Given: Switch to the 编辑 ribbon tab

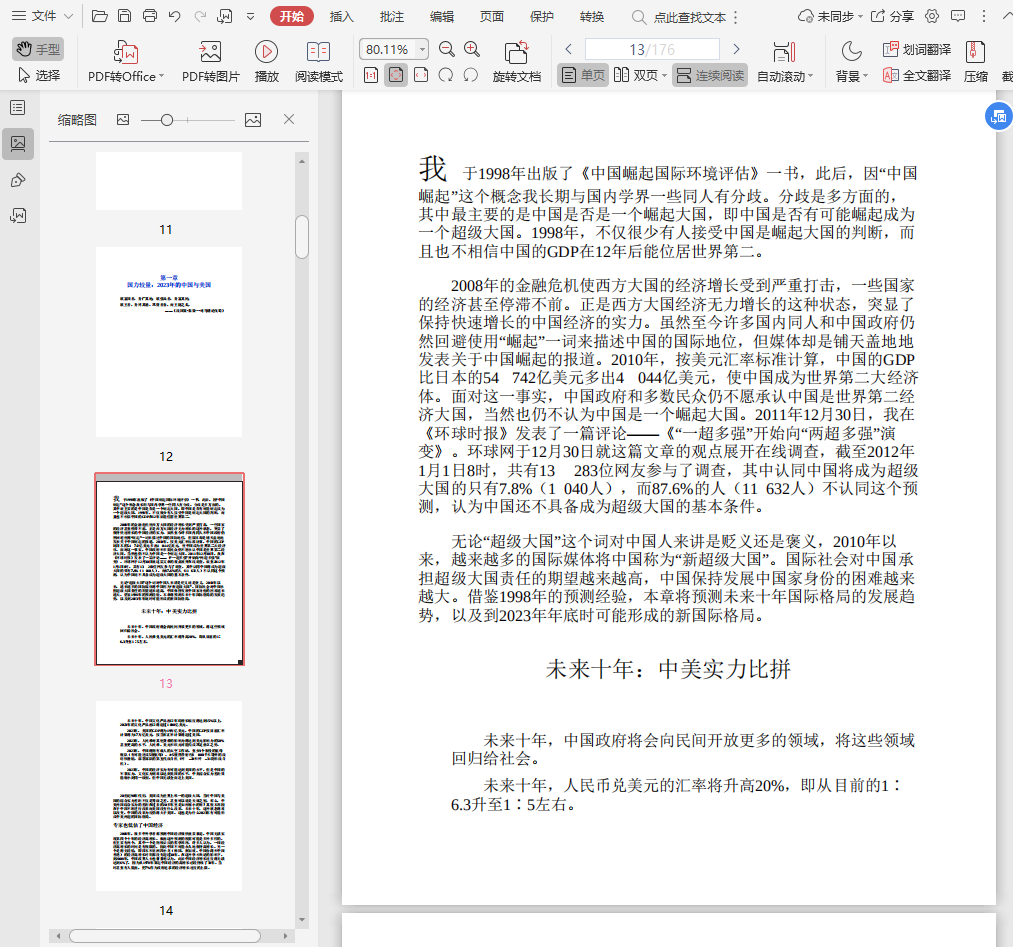Looking at the screenshot, I should (442, 16).
